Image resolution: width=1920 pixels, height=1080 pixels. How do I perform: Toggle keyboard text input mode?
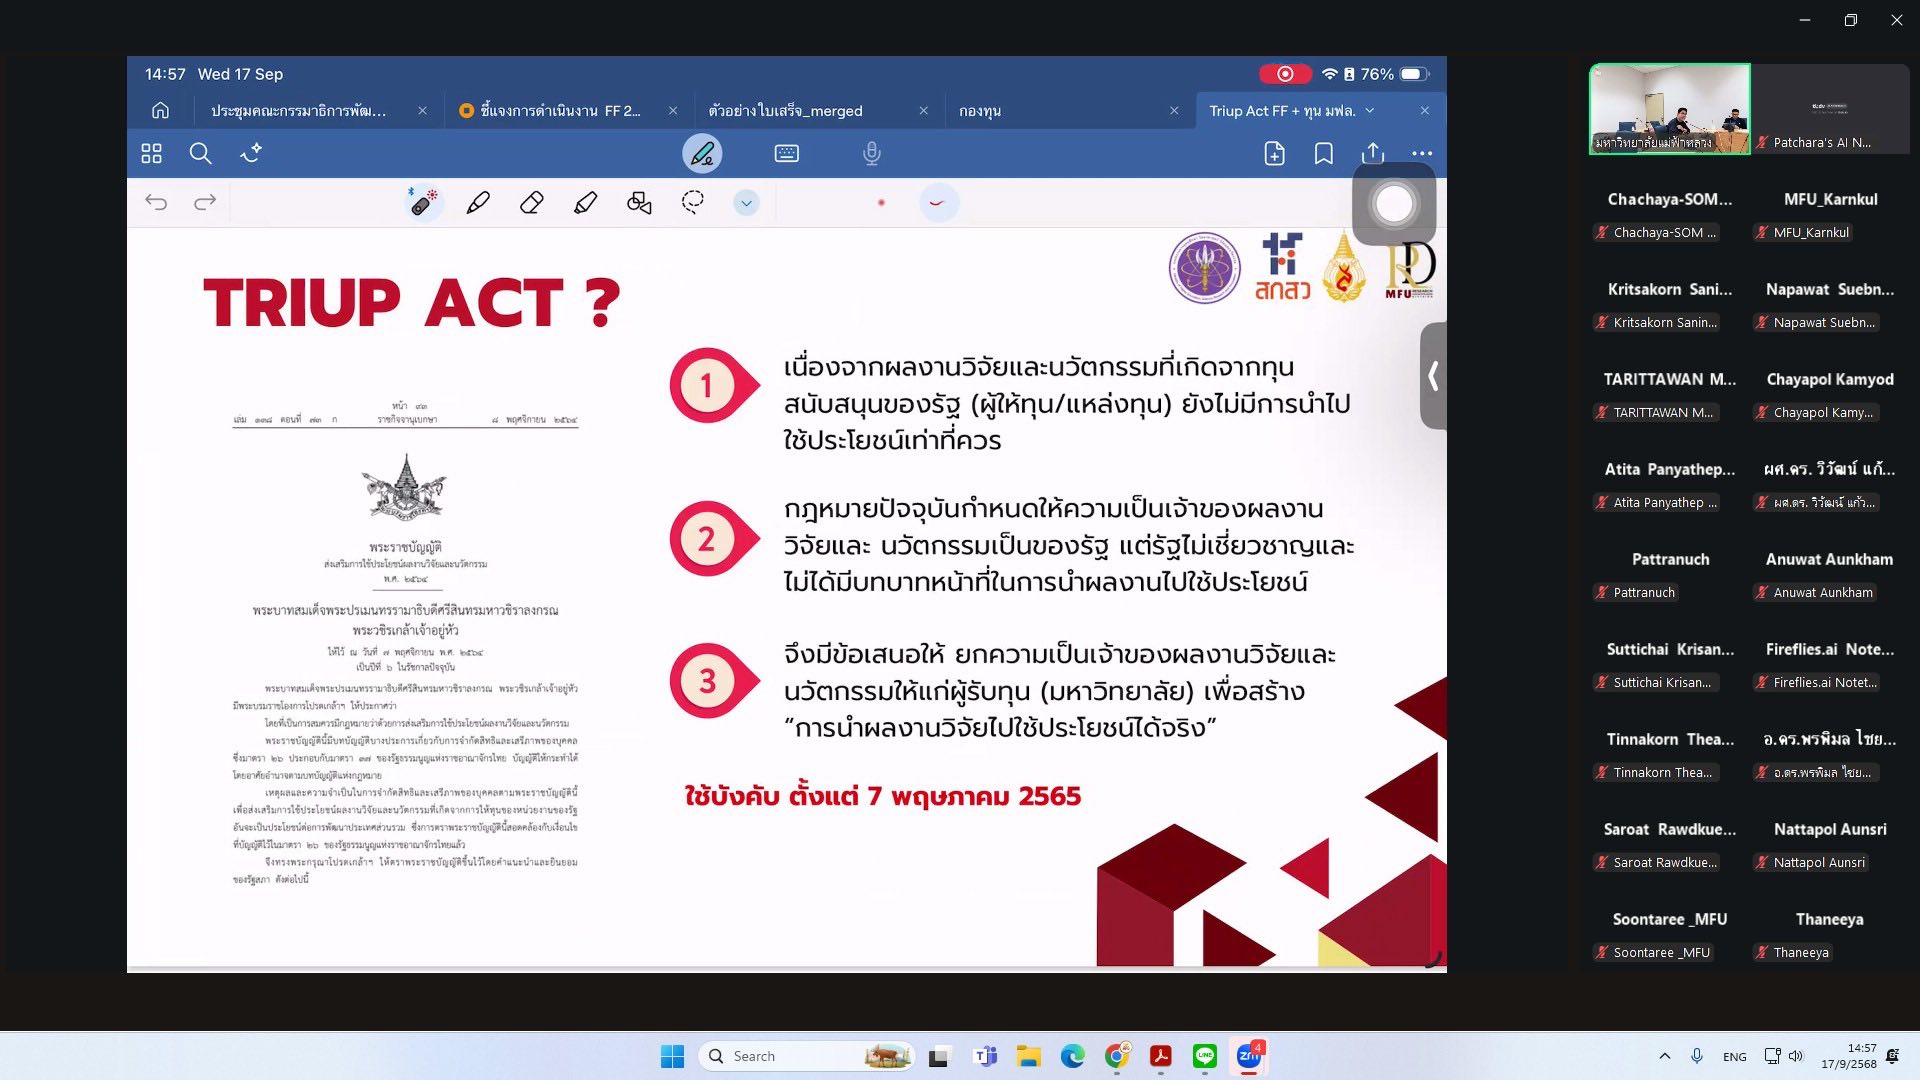[x=787, y=154]
